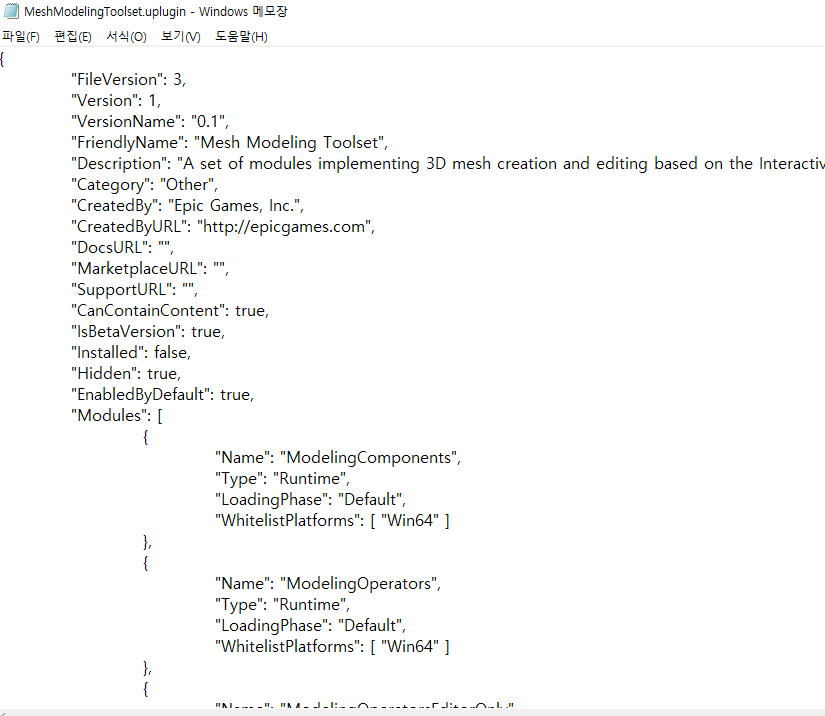Click the "EnabledByDefault": true line

(x=163, y=395)
